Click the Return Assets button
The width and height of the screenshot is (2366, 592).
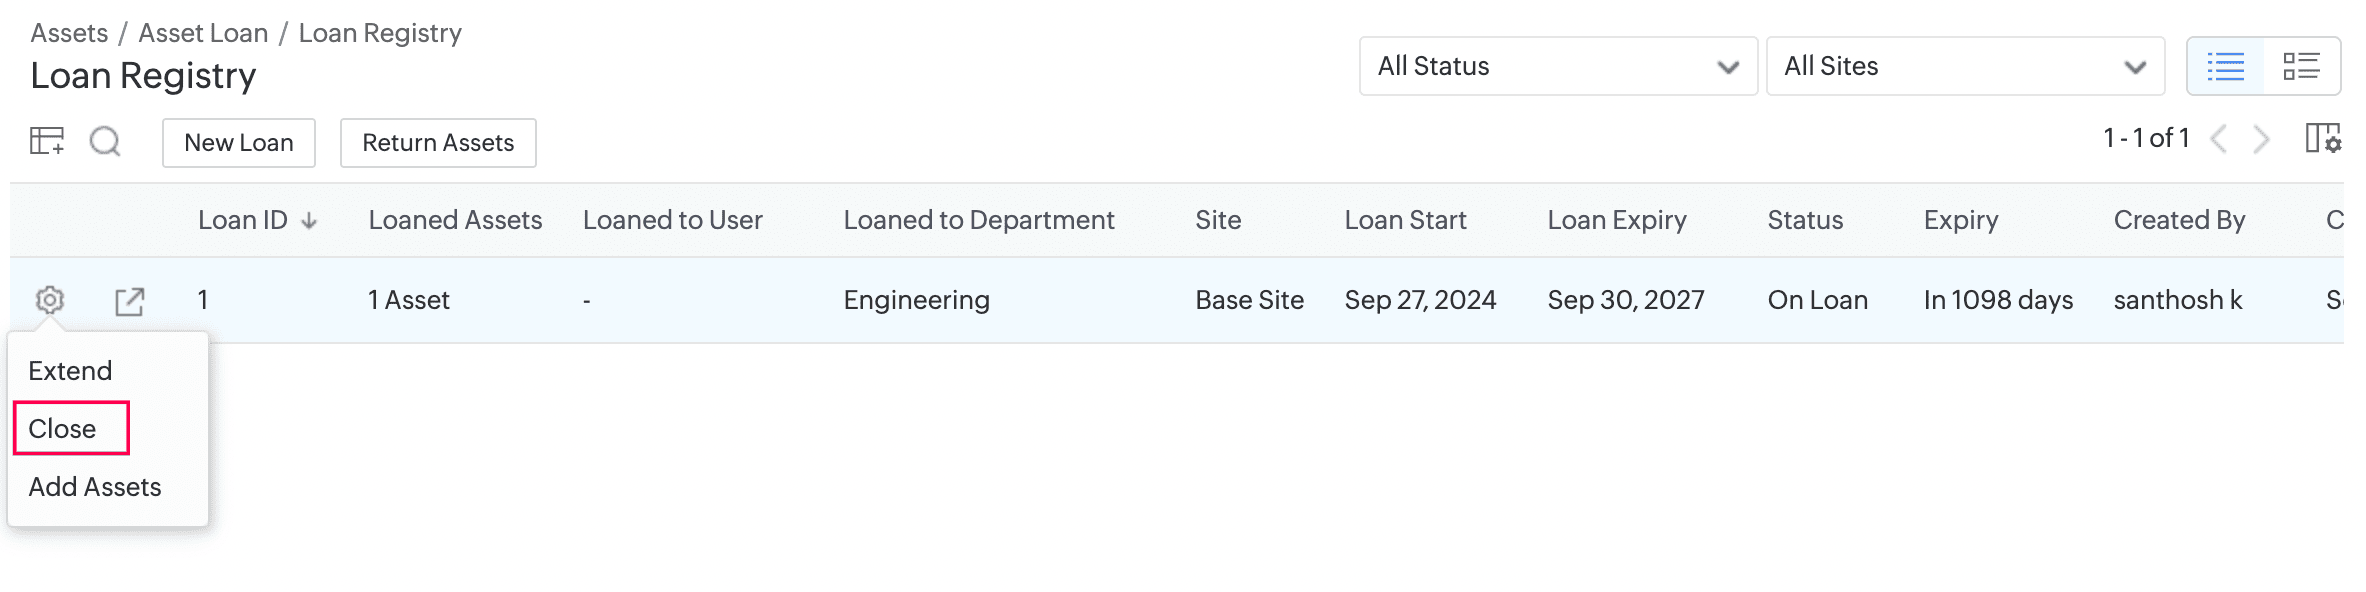(438, 143)
